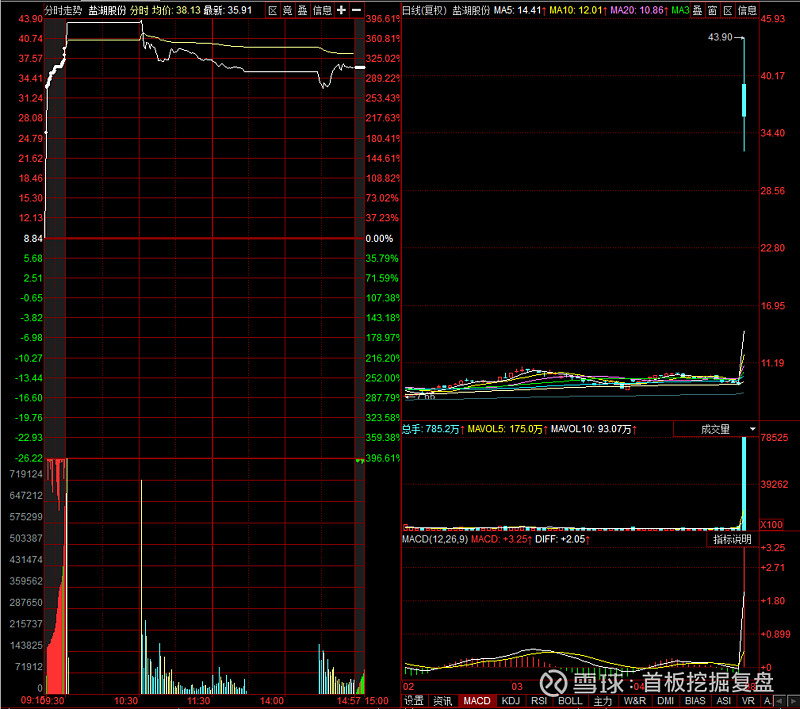The width and height of the screenshot is (800, 709).
Task: Click the 区 button in intraday chart header
Action: click(x=272, y=10)
